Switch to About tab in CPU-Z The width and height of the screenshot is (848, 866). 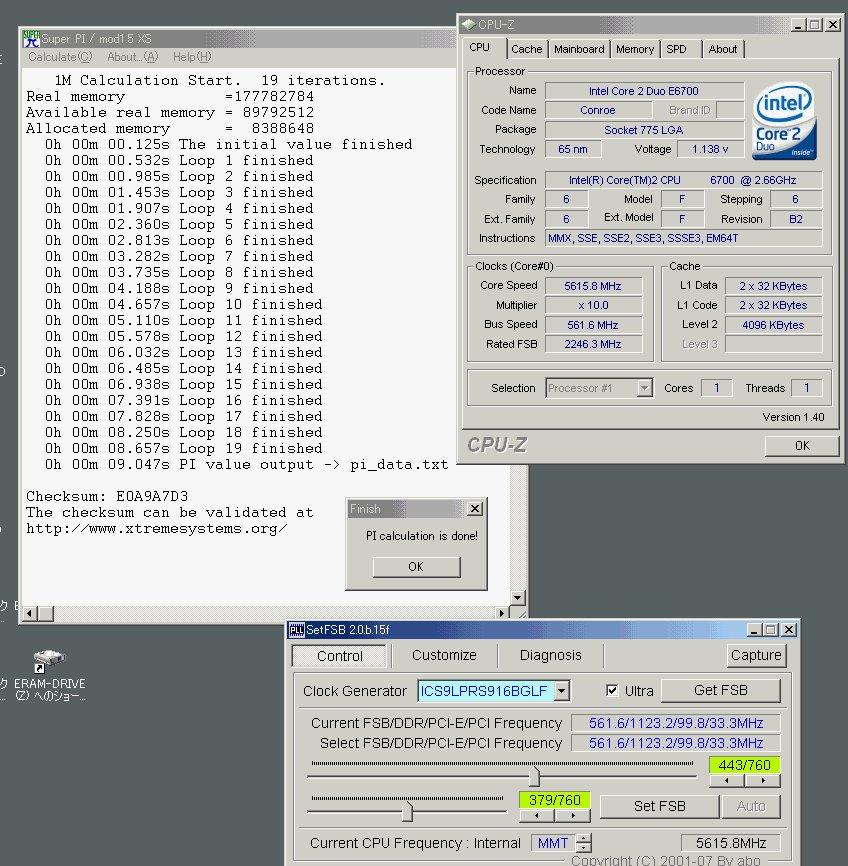(x=723, y=49)
